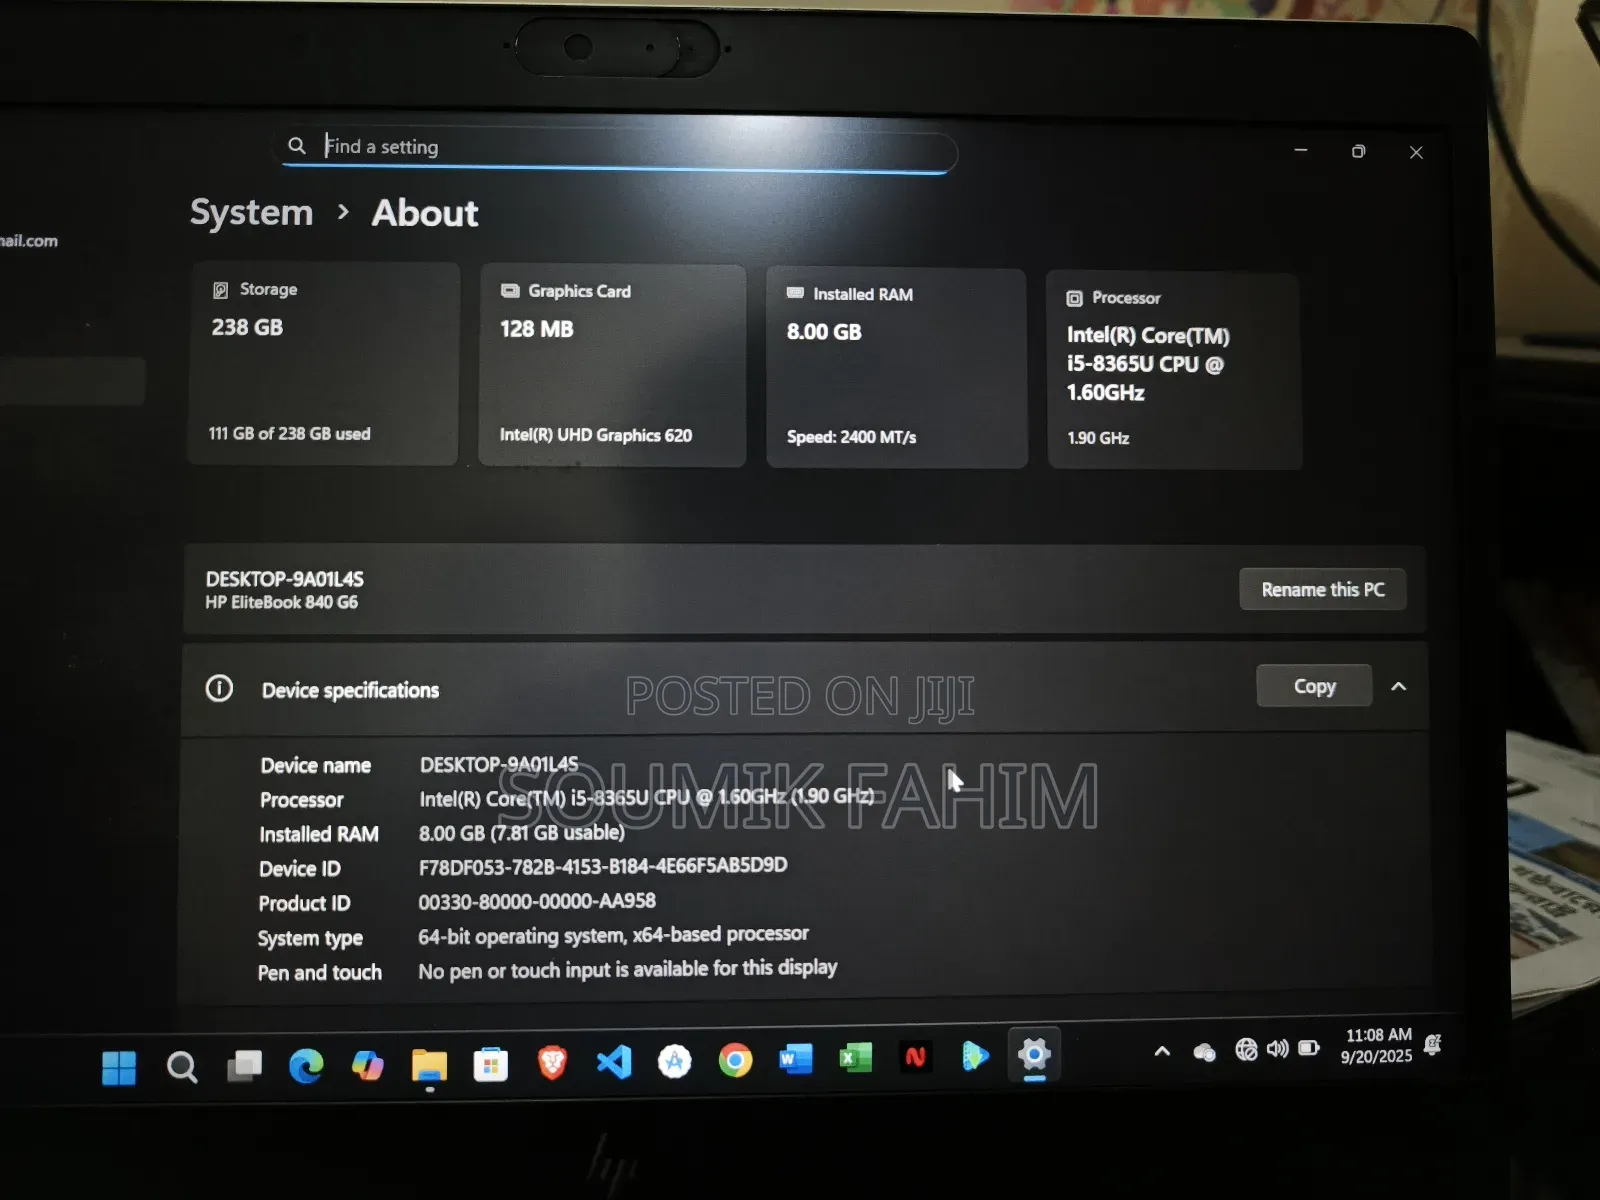Mute audio via the taskbar volume icon
This screenshot has height=1200, width=1600.
tap(1277, 1048)
